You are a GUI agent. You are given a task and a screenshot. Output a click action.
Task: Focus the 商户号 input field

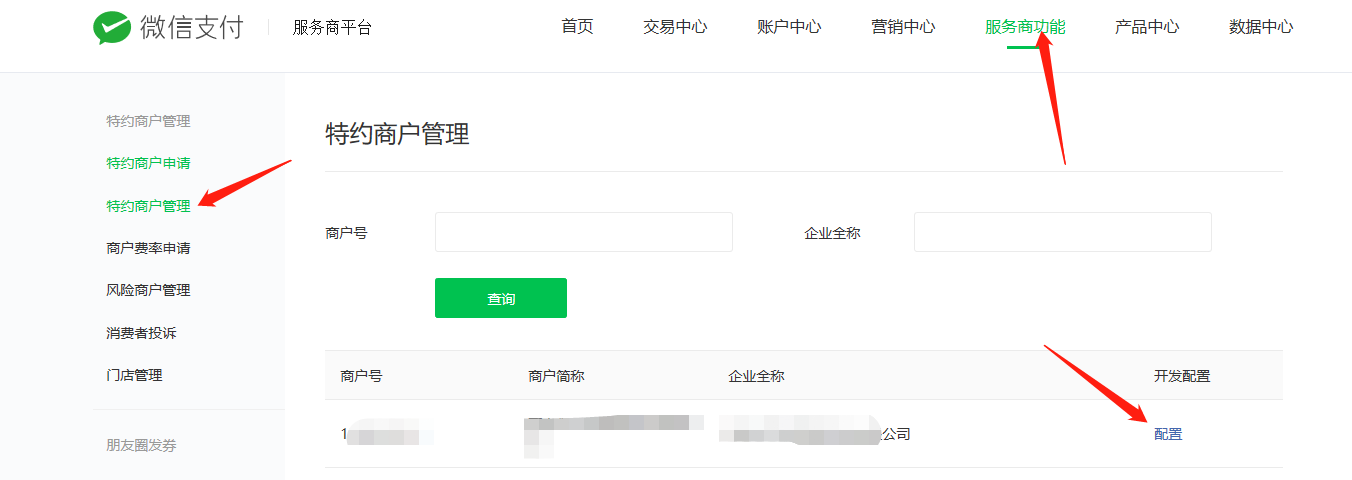coord(583,232)
